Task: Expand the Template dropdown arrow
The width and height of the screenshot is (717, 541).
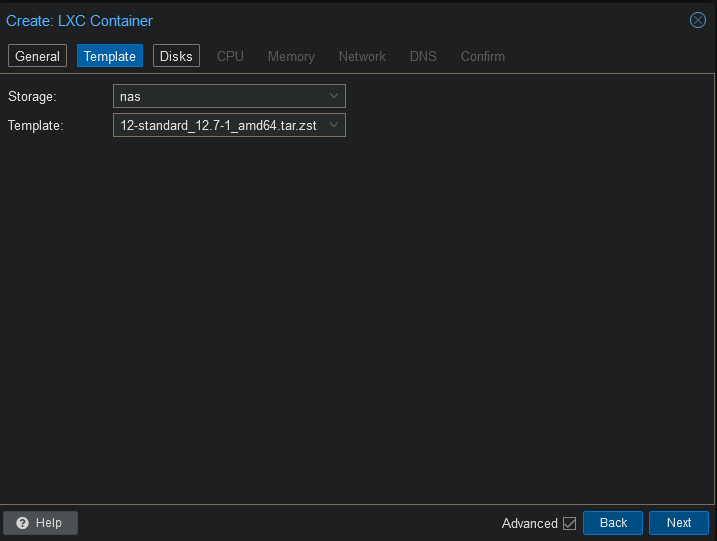Action: tap(334, 126)
